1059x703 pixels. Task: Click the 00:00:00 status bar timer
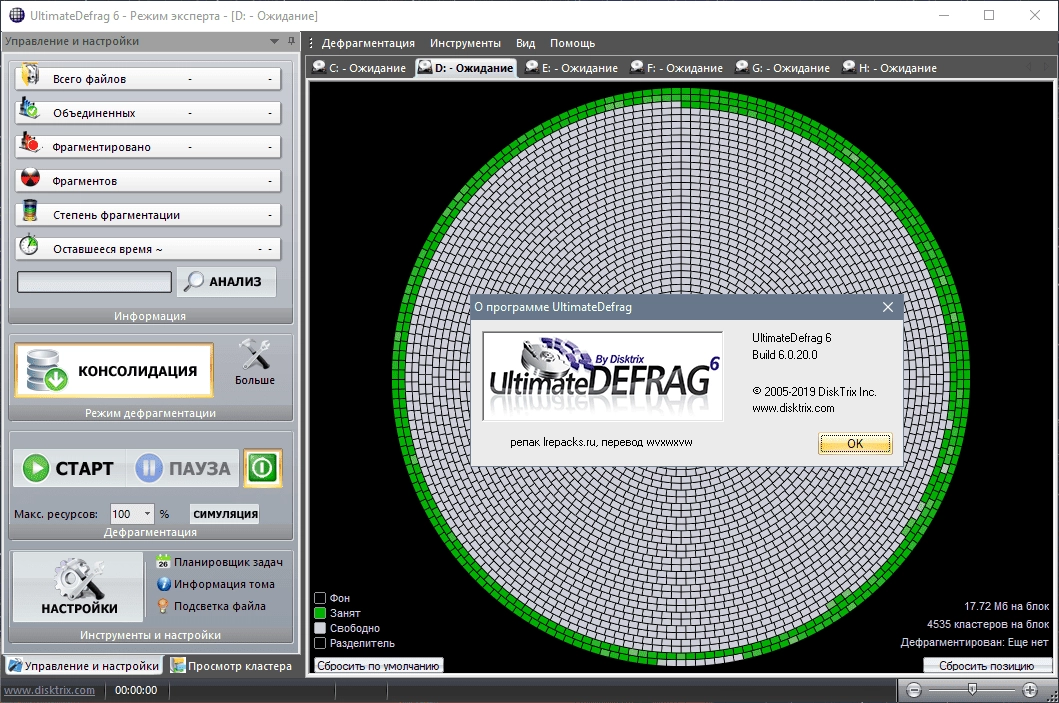click(136, 690)
